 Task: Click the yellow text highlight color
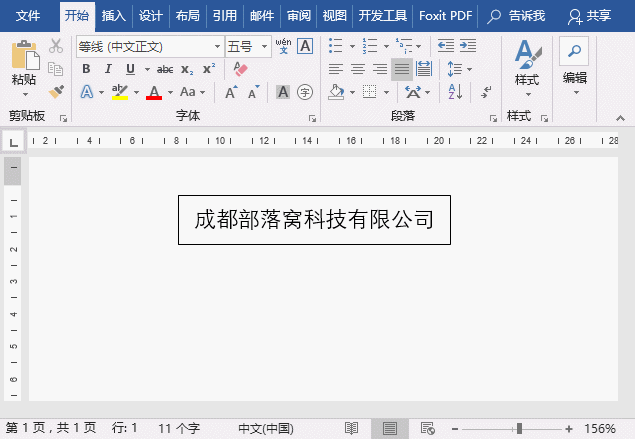coord(119,92)
